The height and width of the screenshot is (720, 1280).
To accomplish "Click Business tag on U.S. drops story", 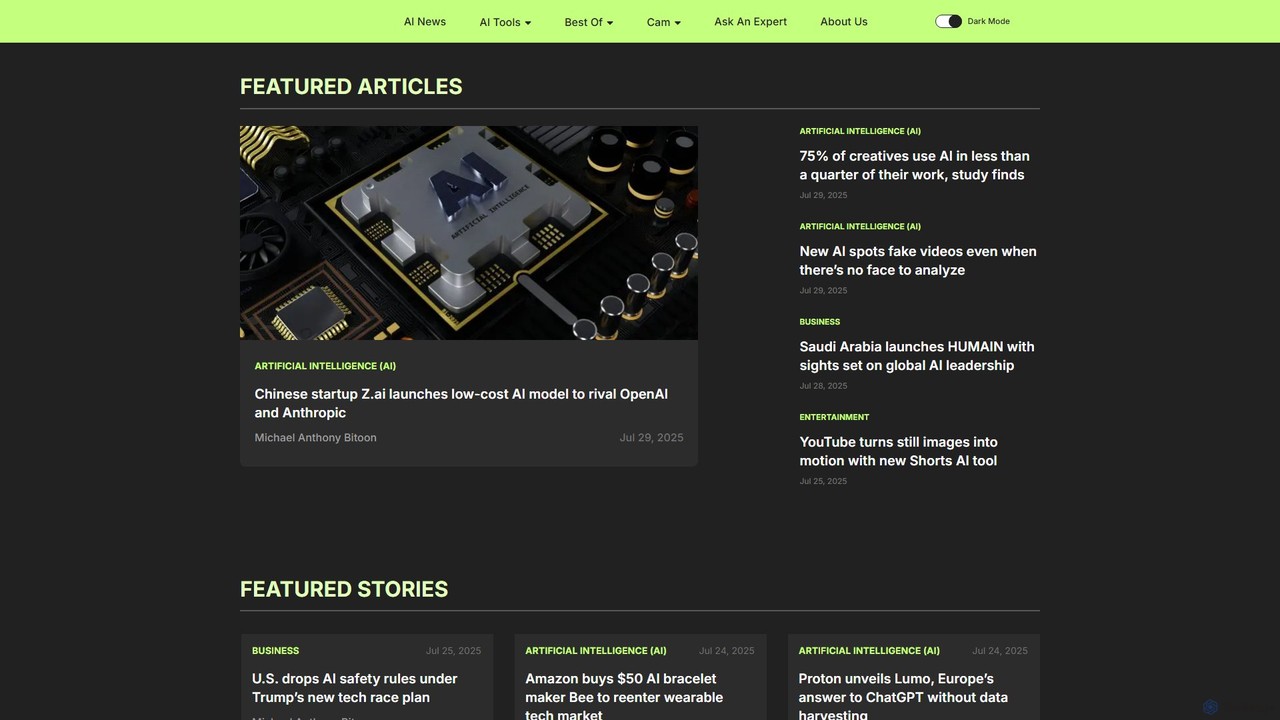I will pos(275,651).
